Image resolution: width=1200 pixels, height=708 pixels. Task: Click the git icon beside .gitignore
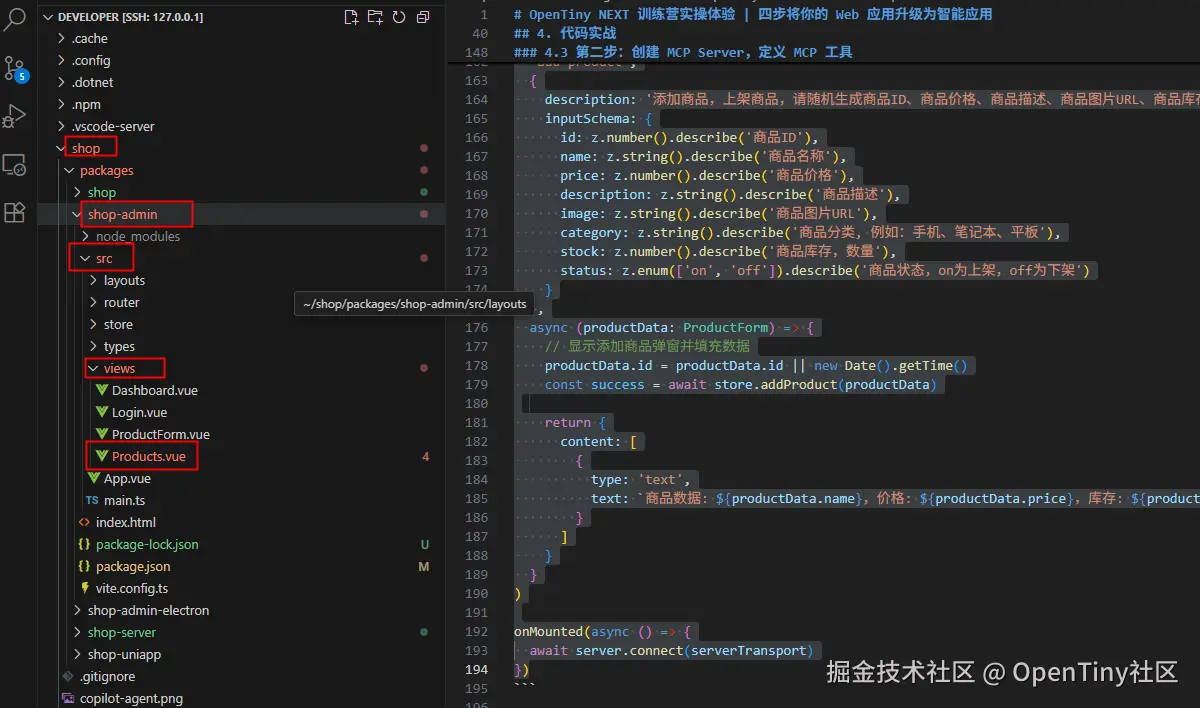[x=68, y=676]
